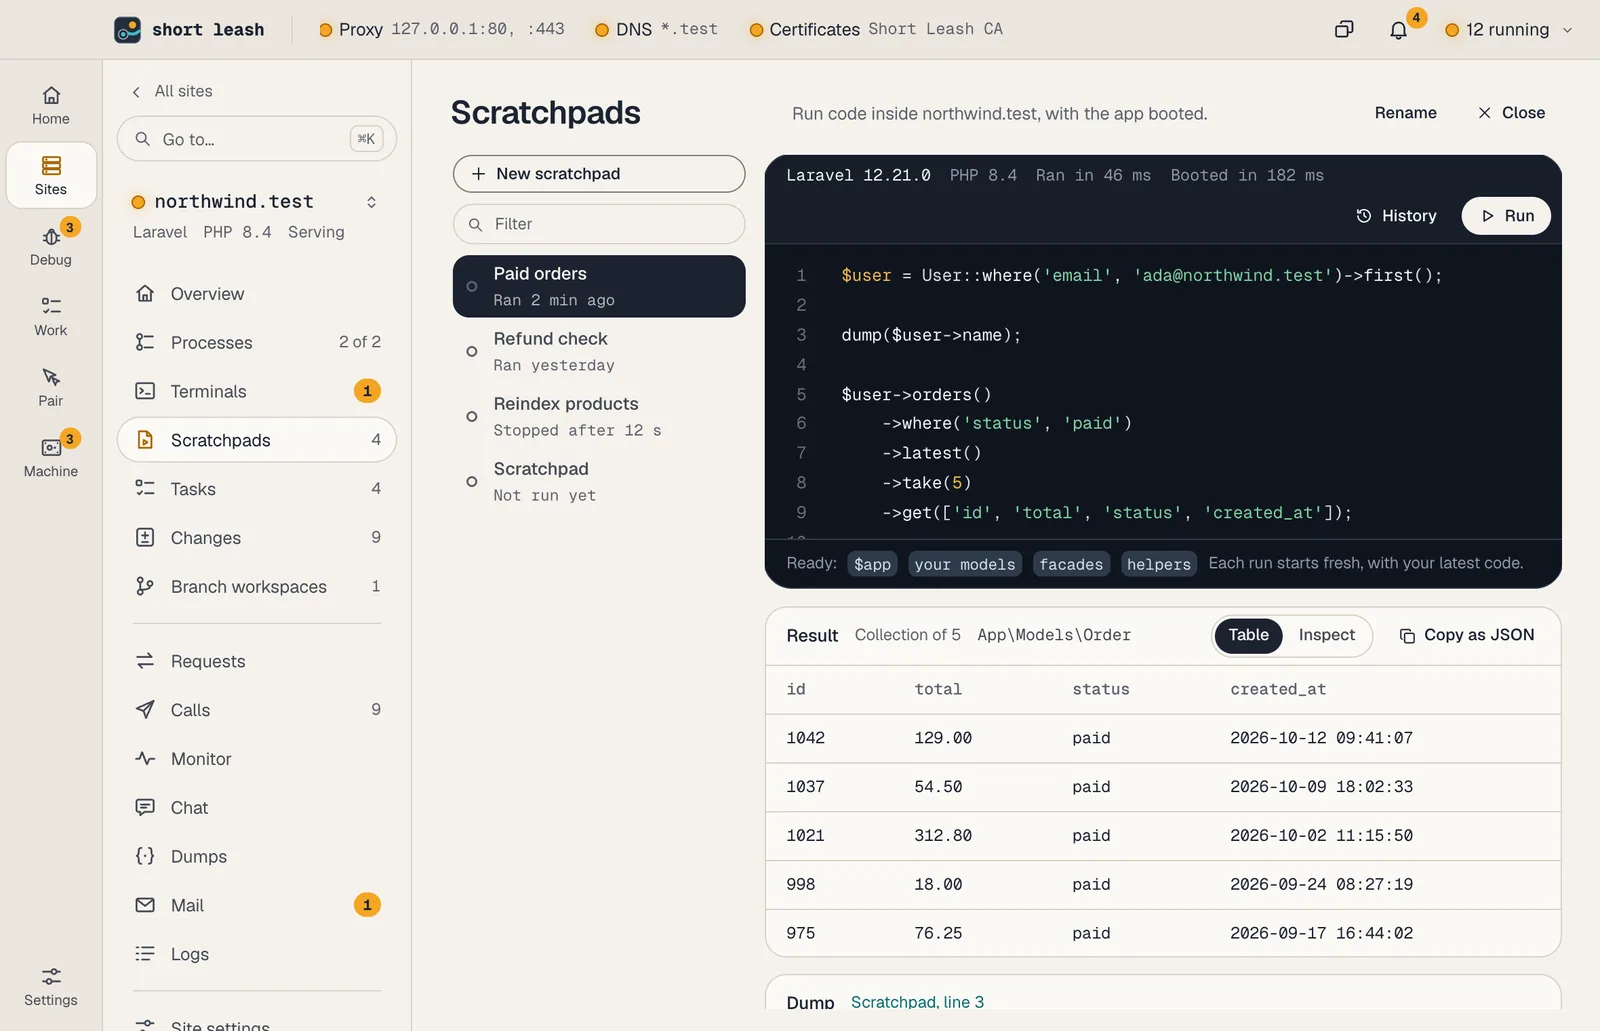Image resolution: width=1600 pixels, height=1031 pixels.
Task: Open Terminals in the site menu
Action: click(x=257, y=391)
